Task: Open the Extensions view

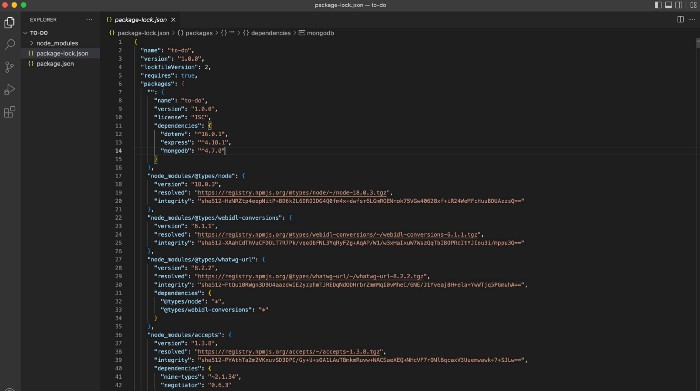Action: (9, 112)
